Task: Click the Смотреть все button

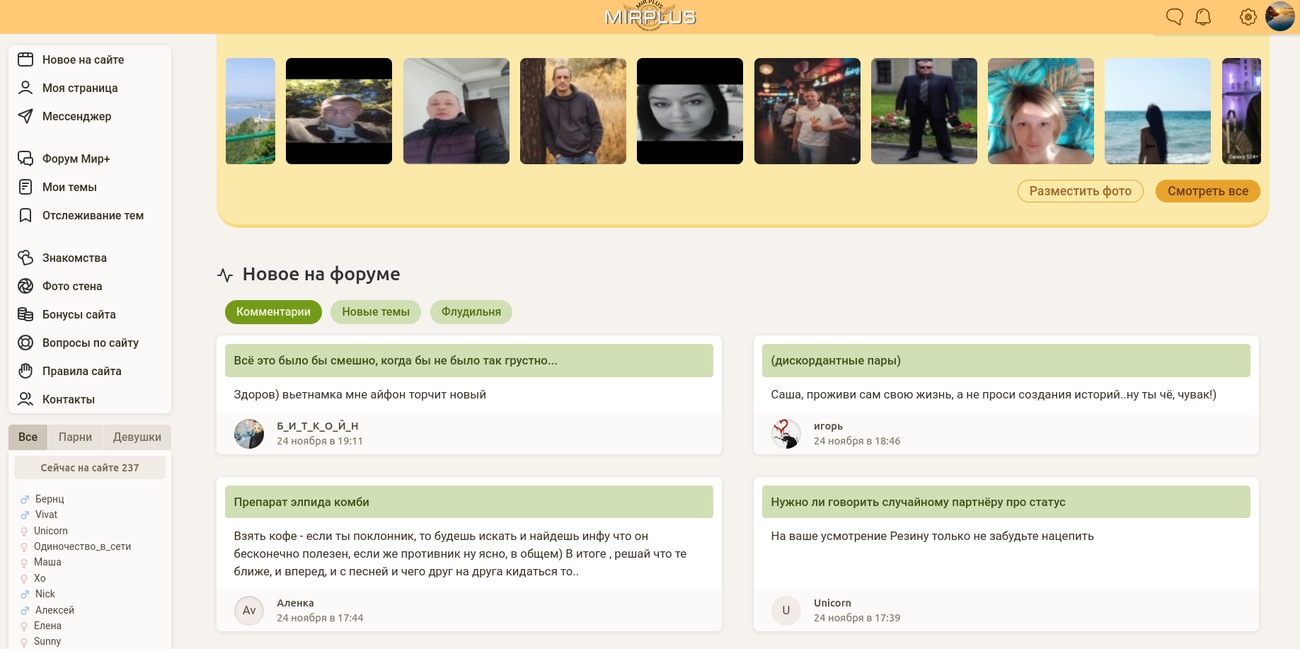Action: pyautogui.click(x=1207, y=191)
